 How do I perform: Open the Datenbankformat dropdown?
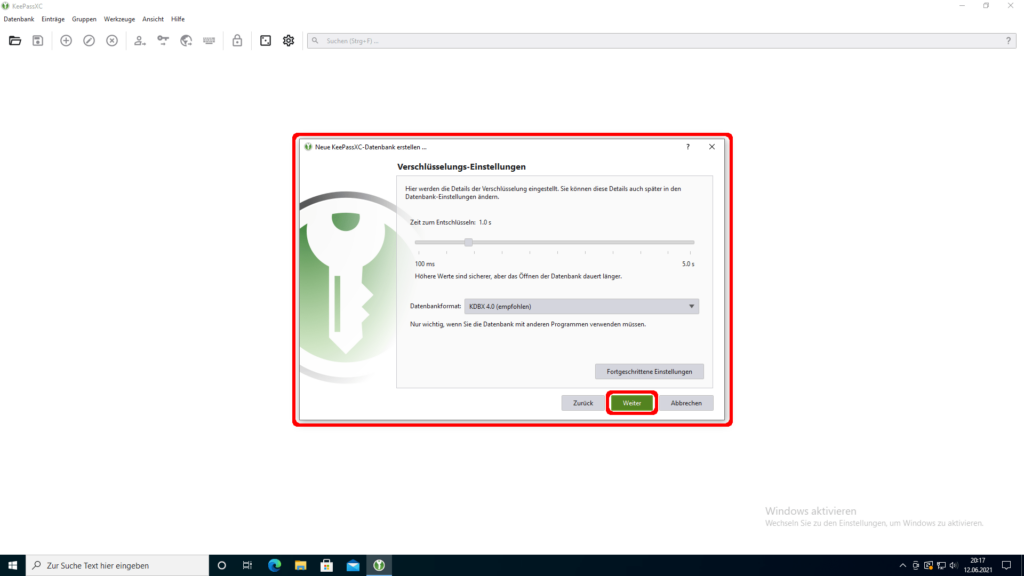(581, 306)
